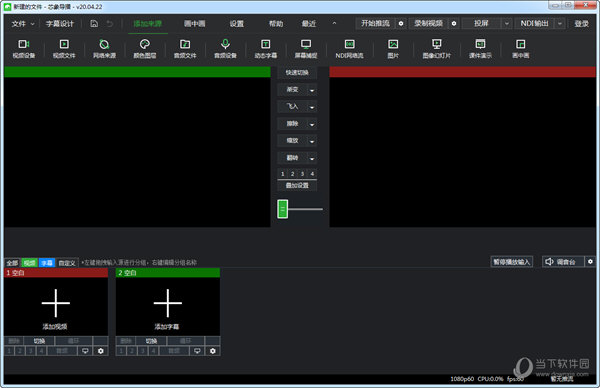Open settings gear of input 1
Viewport: 600px width, 388px height.
pos(101,351)
